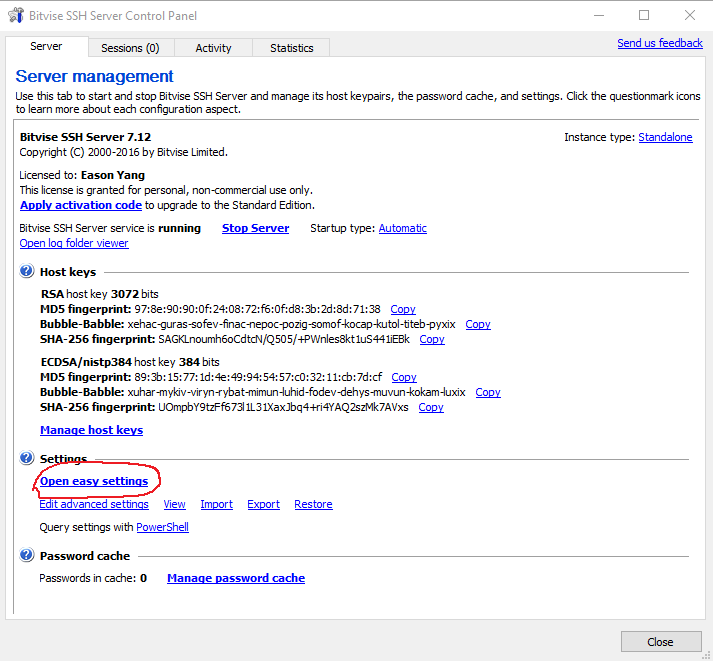
Task: Copy the ECDSA MD5 fingerprint
Action: point(404,377)
